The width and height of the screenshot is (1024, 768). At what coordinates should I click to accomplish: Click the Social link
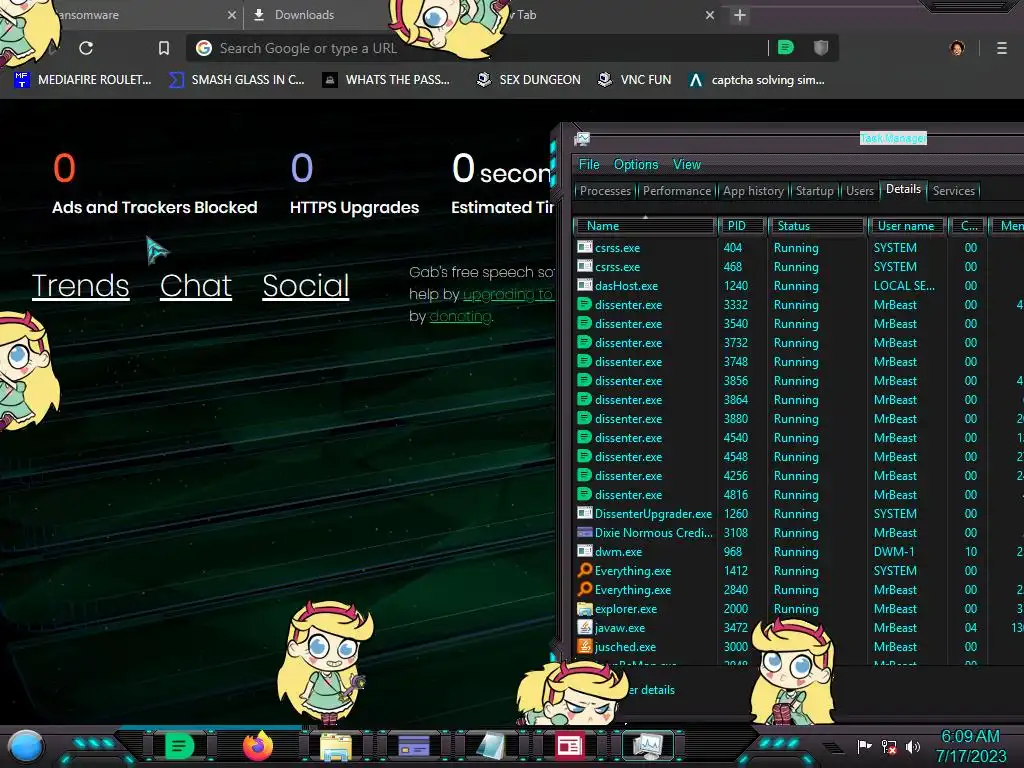point(306,286)
